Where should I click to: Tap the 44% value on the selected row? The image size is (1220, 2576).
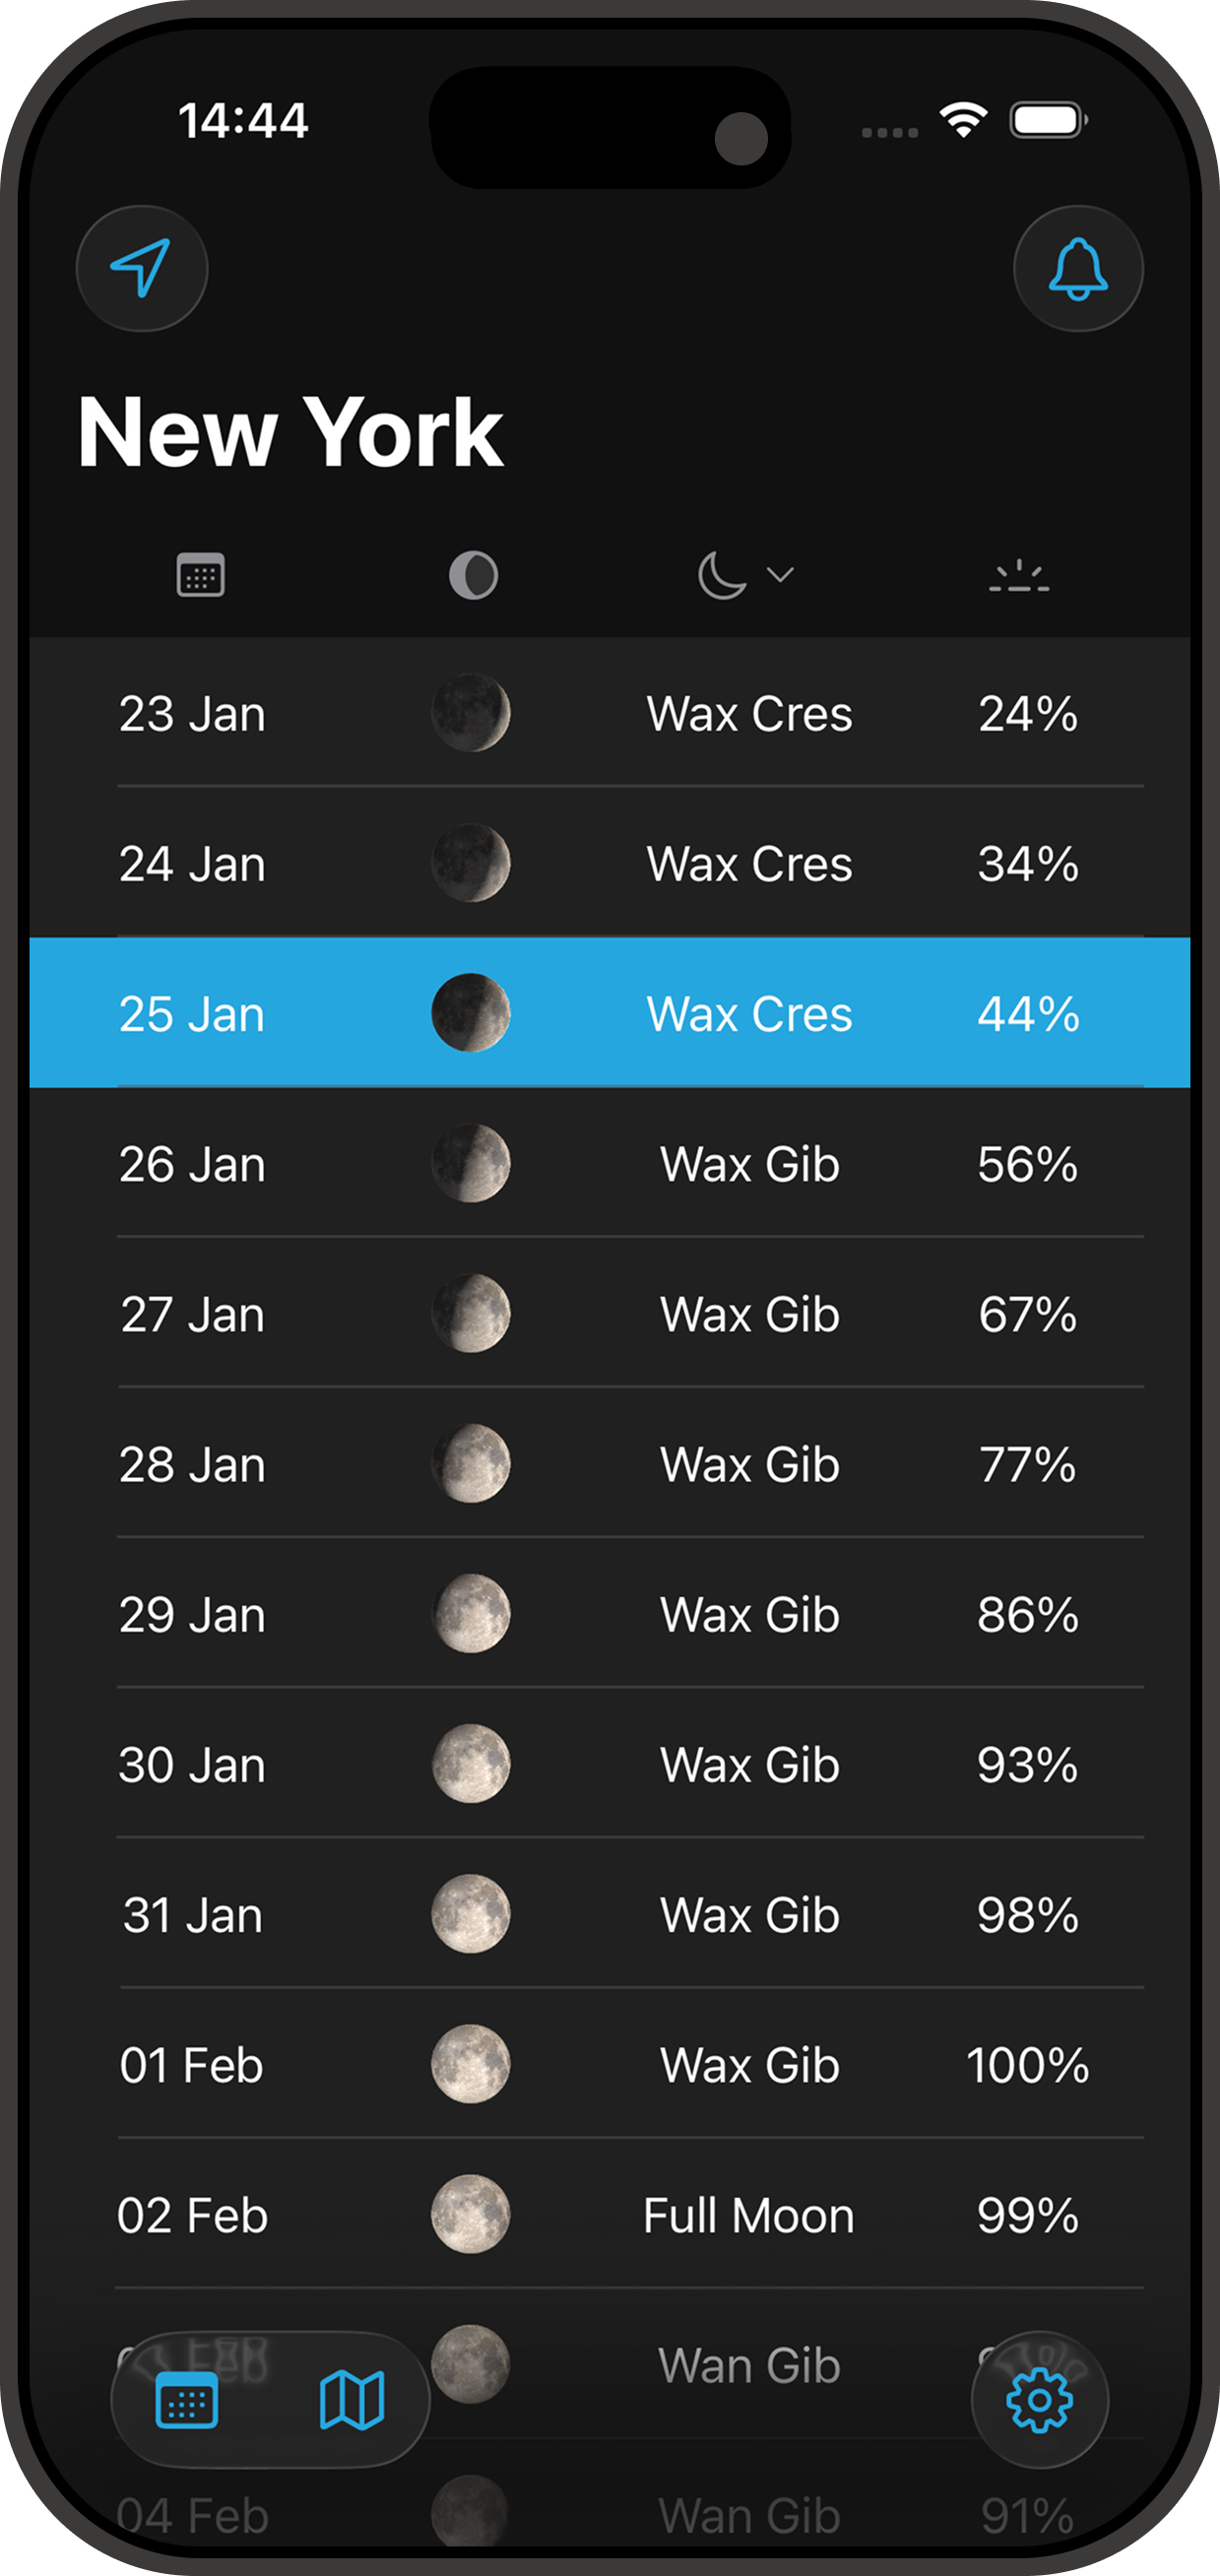coord(1028,1013)
